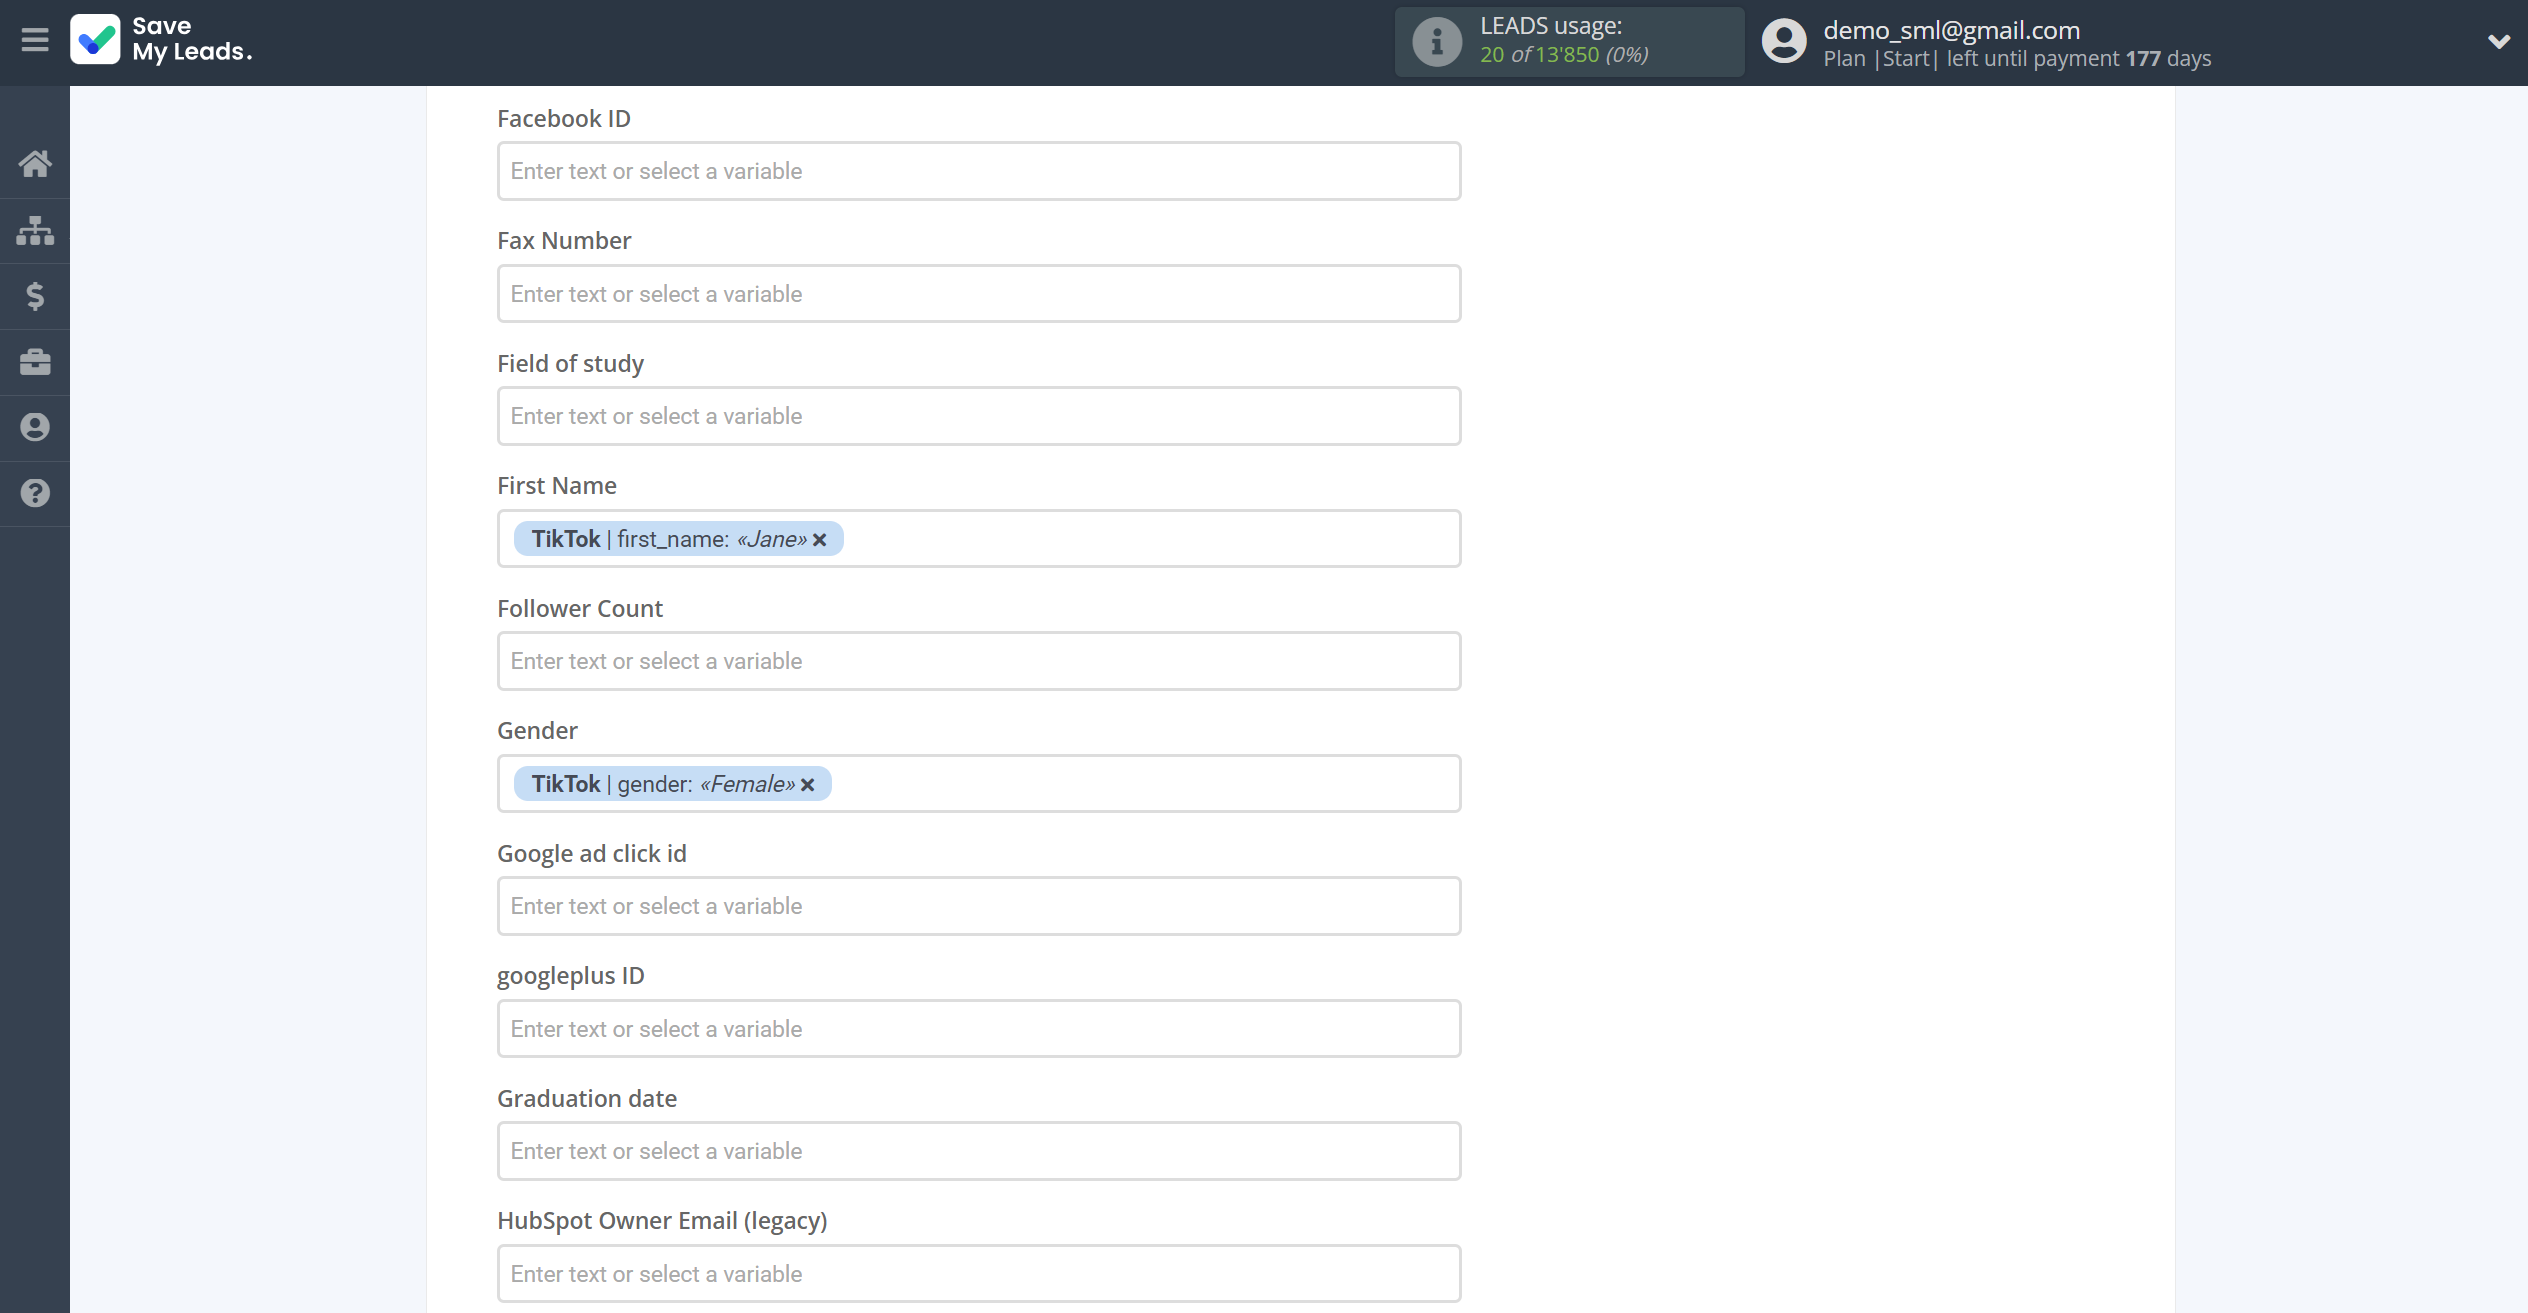Click the 'Google ad click id' label
2528x1313 pixels.
pyautogui.click(x=592, y=854)
